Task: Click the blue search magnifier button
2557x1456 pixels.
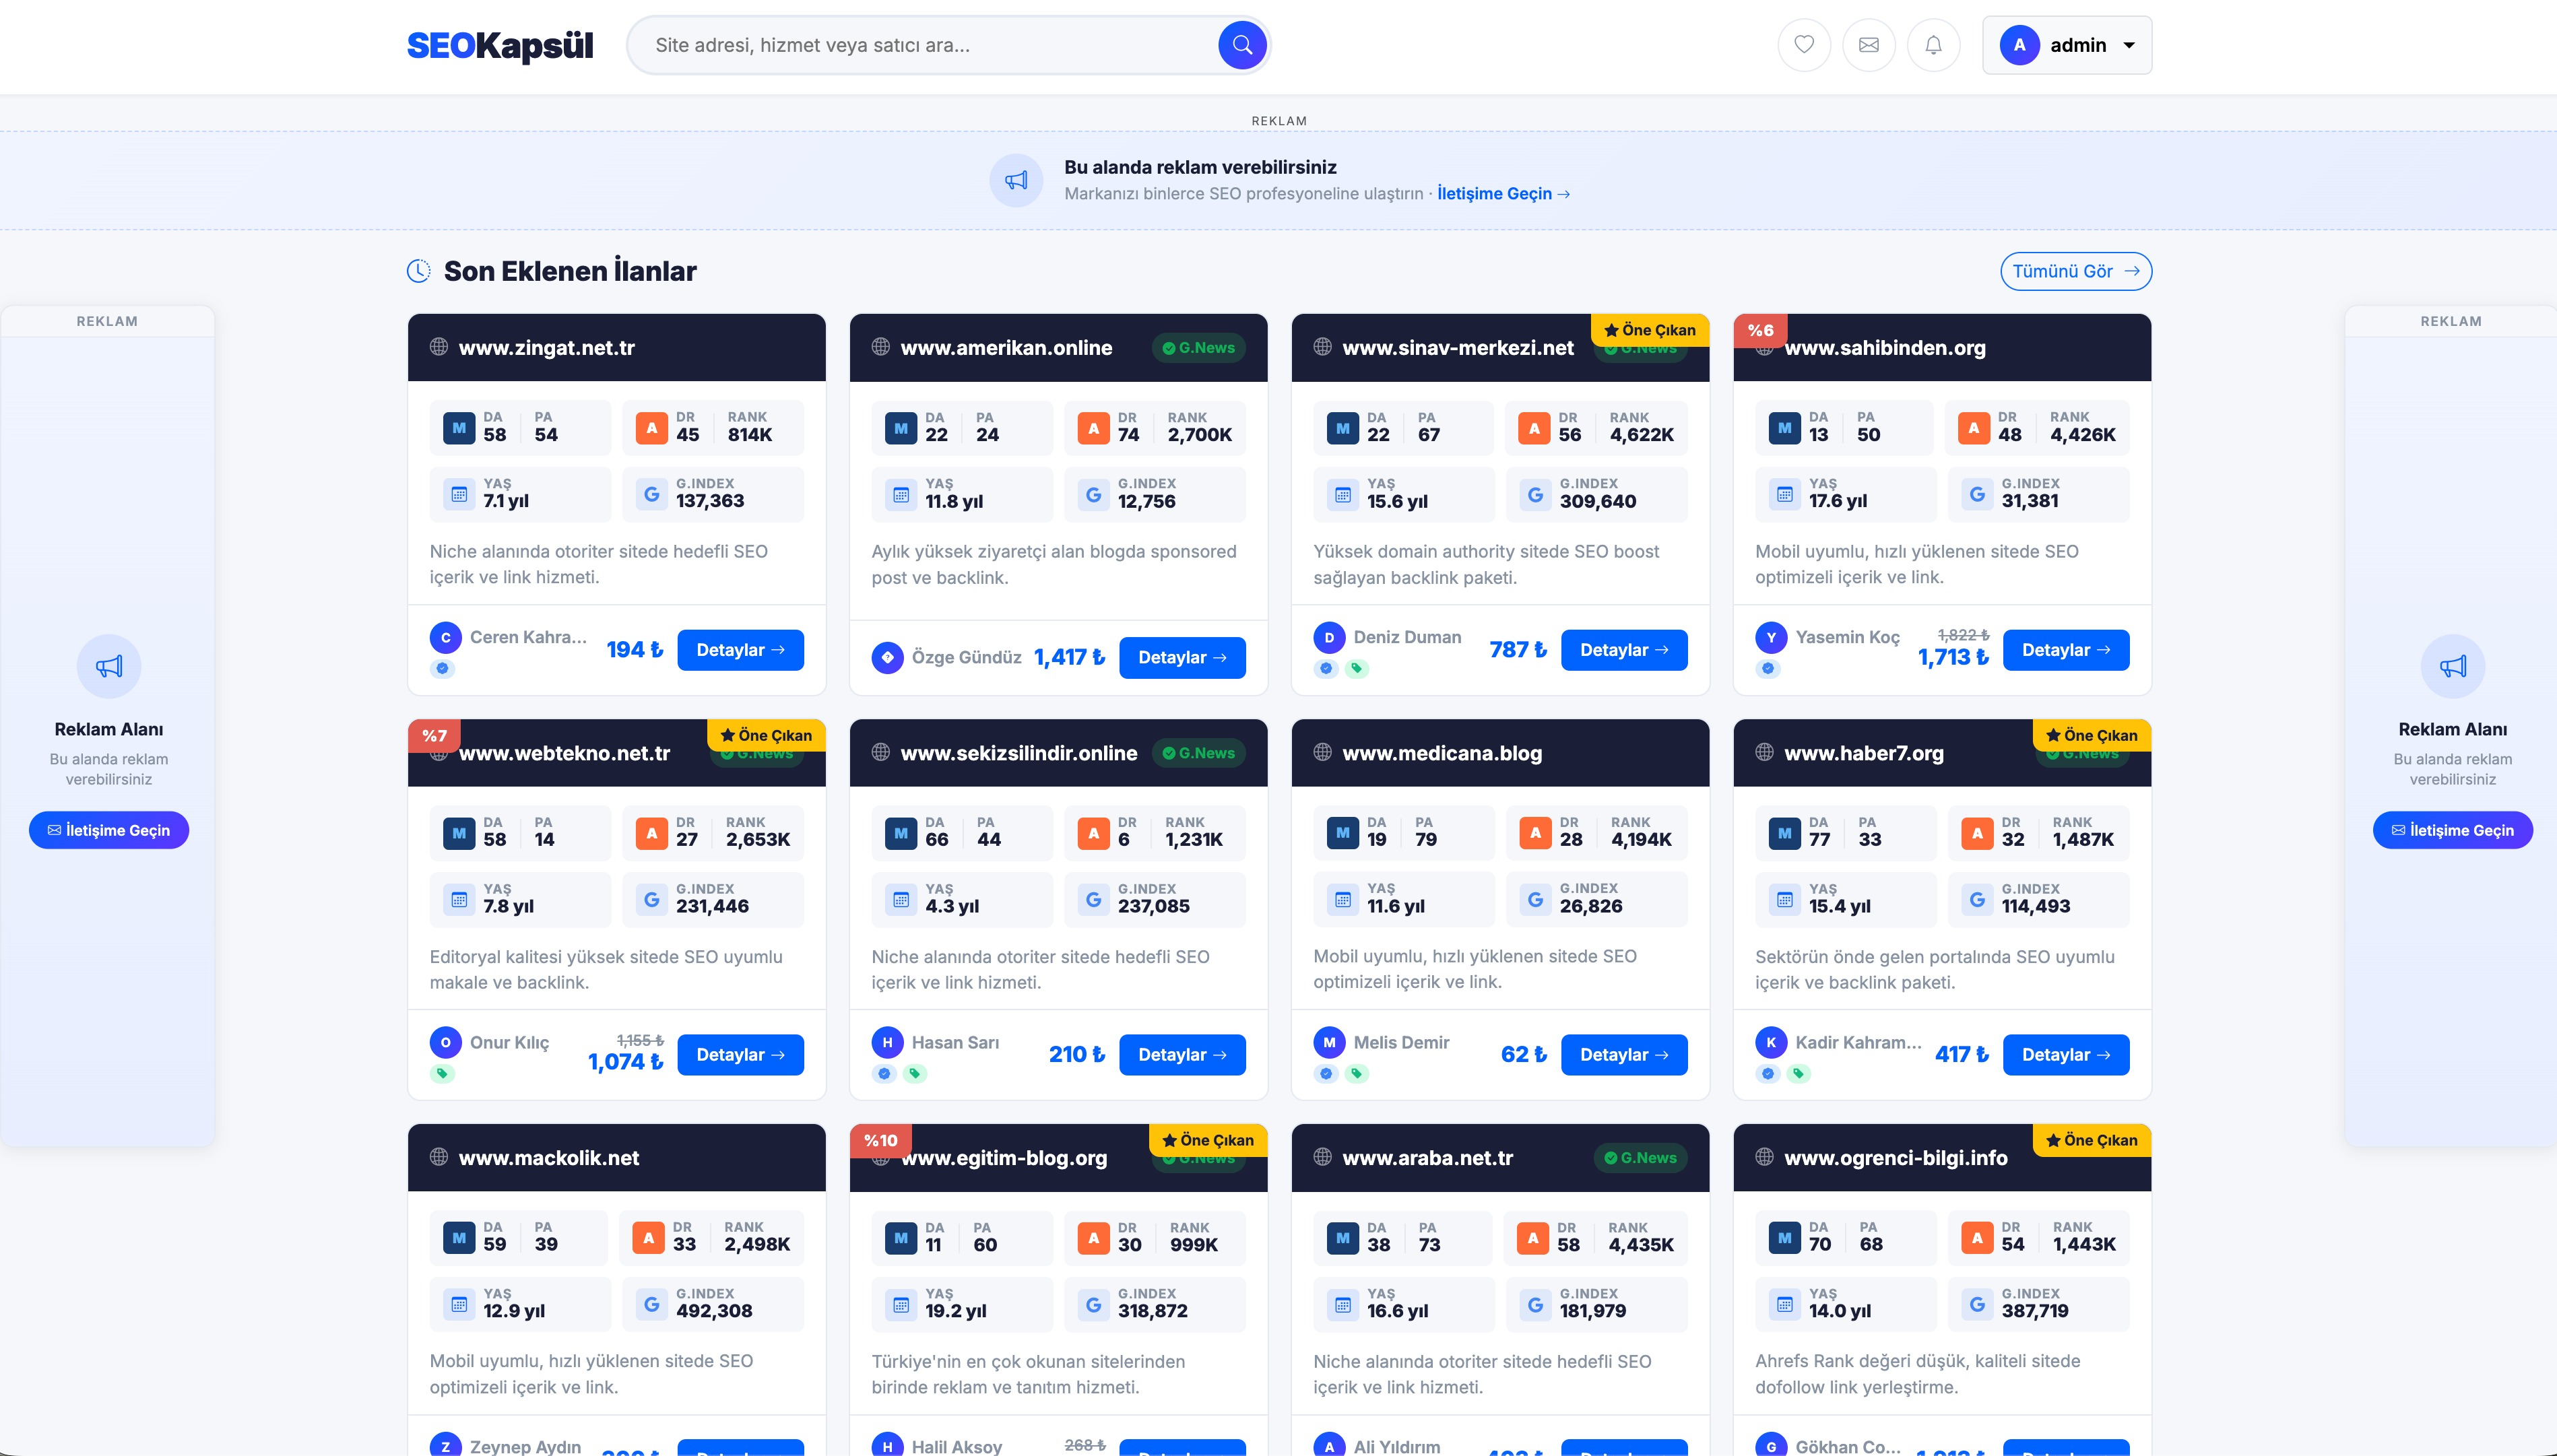Action: pyautogui.click(x=1242, y=45)
